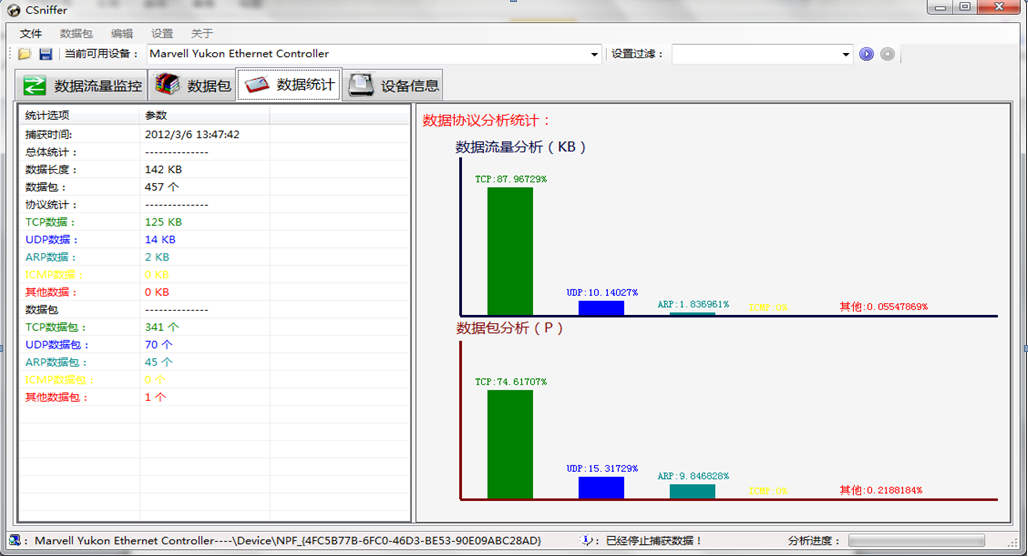Image resolution: width=1028 pixels, height=557 pixels.
Task: Click the CSniffer app icon in title bar
Action: coord(13,10)
